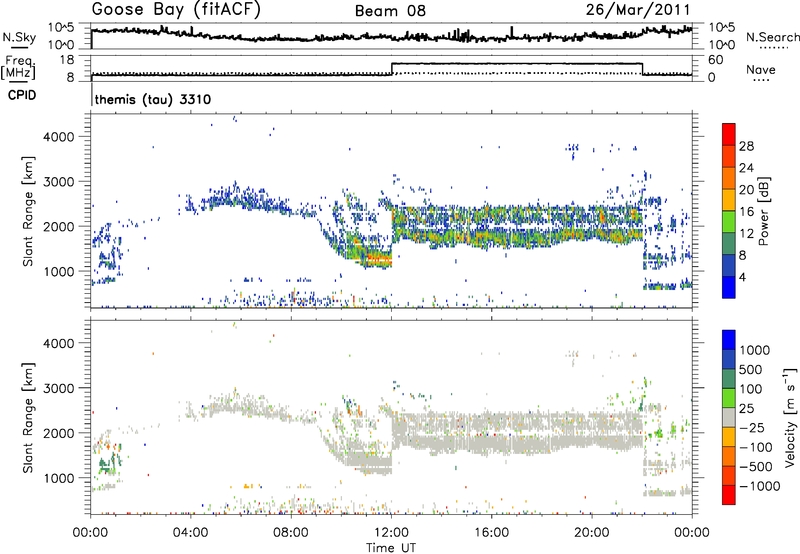Viewport: 800px width, 554px height.
Task: Click the "20" label on the Power scale
Action: pyautogui.click(x=746, y=190)
